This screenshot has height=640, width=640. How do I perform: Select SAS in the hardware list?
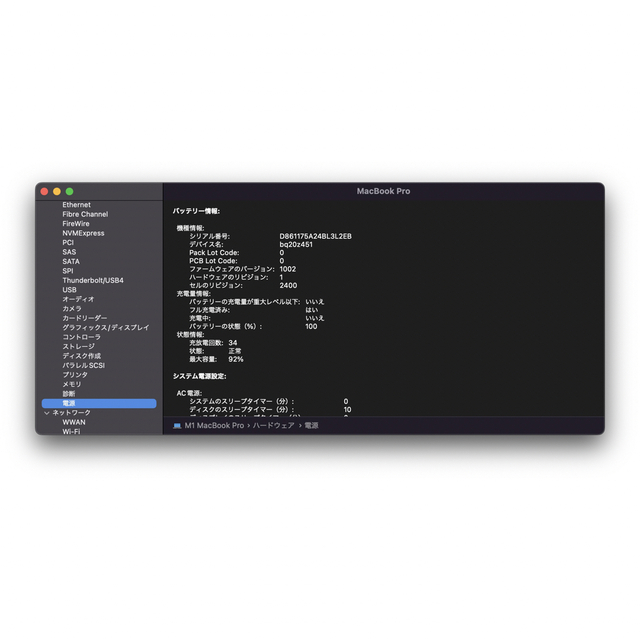pyautogui.click(x=69, y=252)
